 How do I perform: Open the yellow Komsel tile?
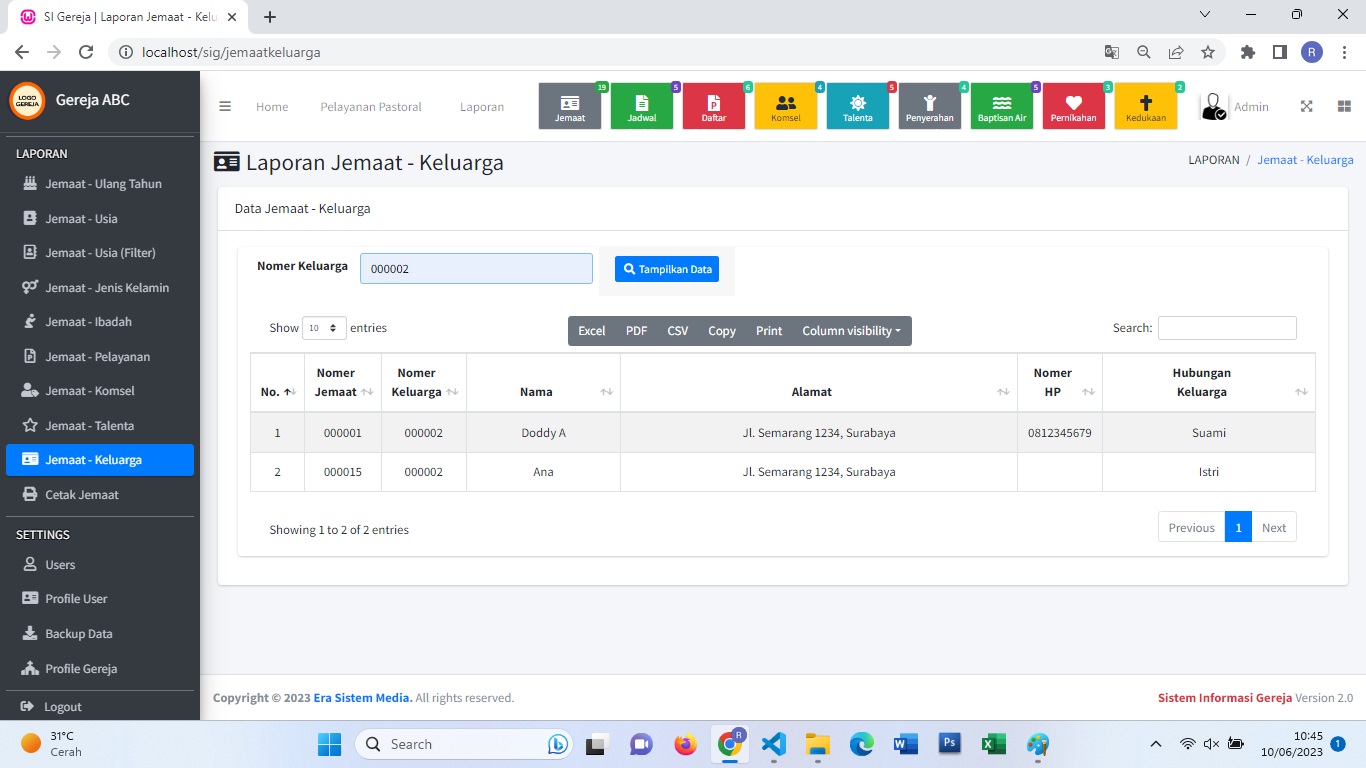[786, 106]
